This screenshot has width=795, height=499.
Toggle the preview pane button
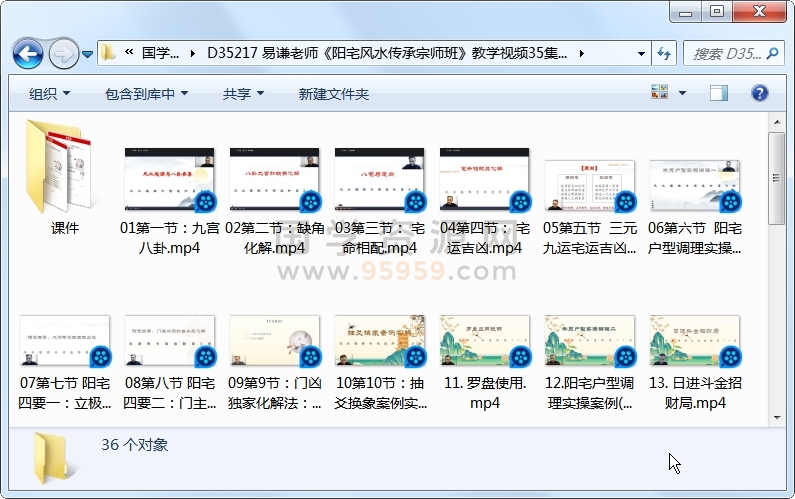click(718, 93)
